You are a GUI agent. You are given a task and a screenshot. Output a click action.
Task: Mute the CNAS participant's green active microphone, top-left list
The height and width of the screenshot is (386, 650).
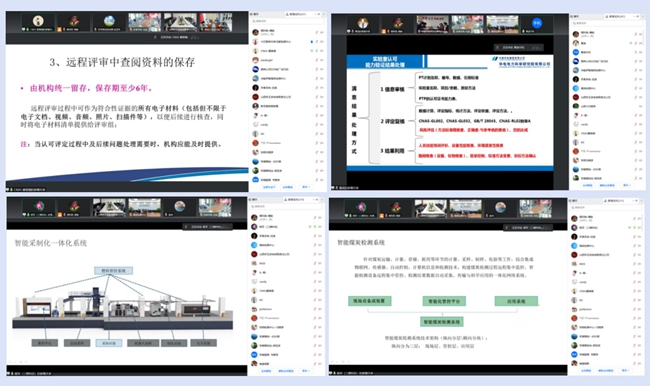point(317,51)
